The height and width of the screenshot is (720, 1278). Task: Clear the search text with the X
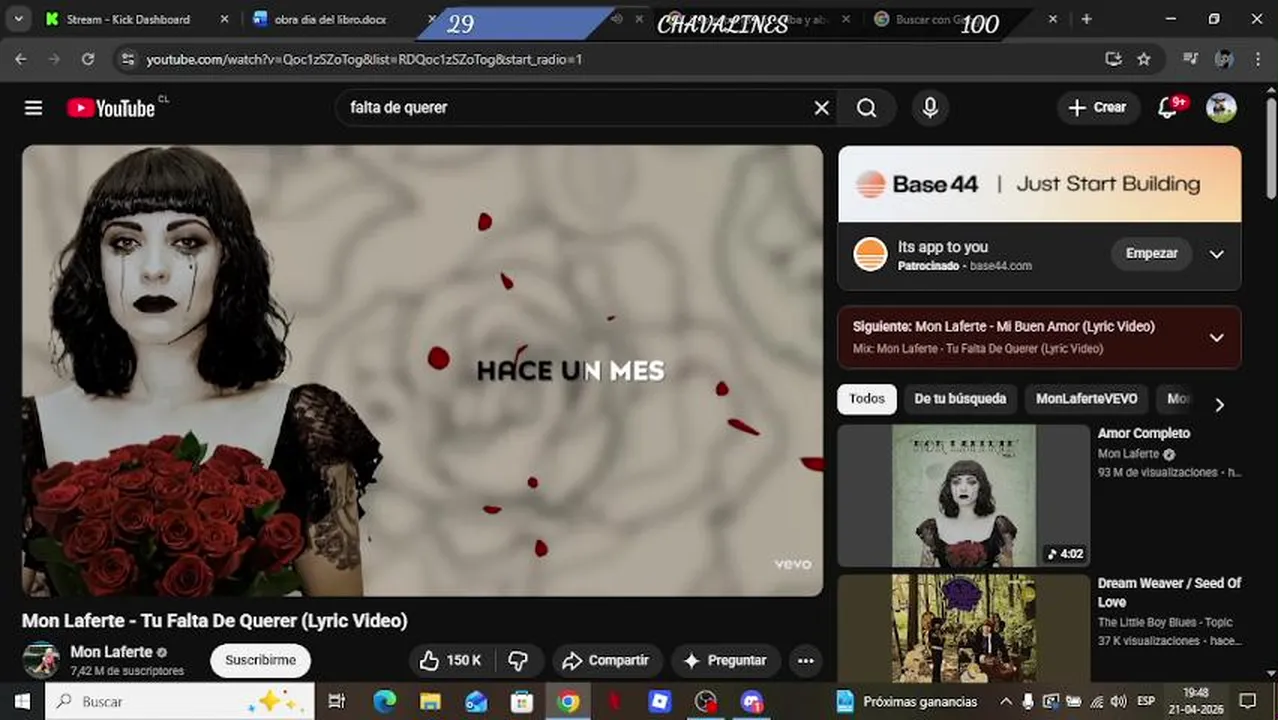pos(821,108)
